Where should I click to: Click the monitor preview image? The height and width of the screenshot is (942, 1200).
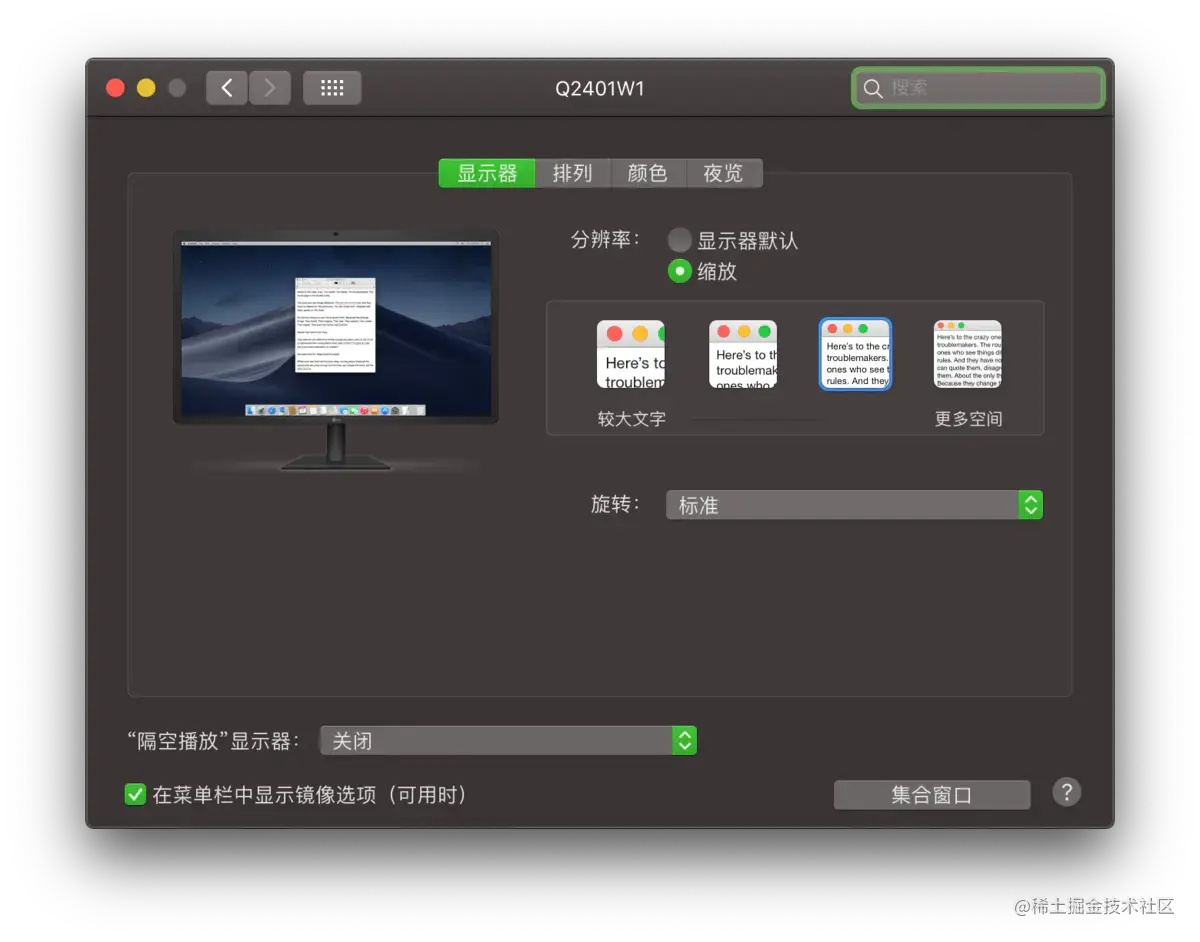click(x=336, y=350)
